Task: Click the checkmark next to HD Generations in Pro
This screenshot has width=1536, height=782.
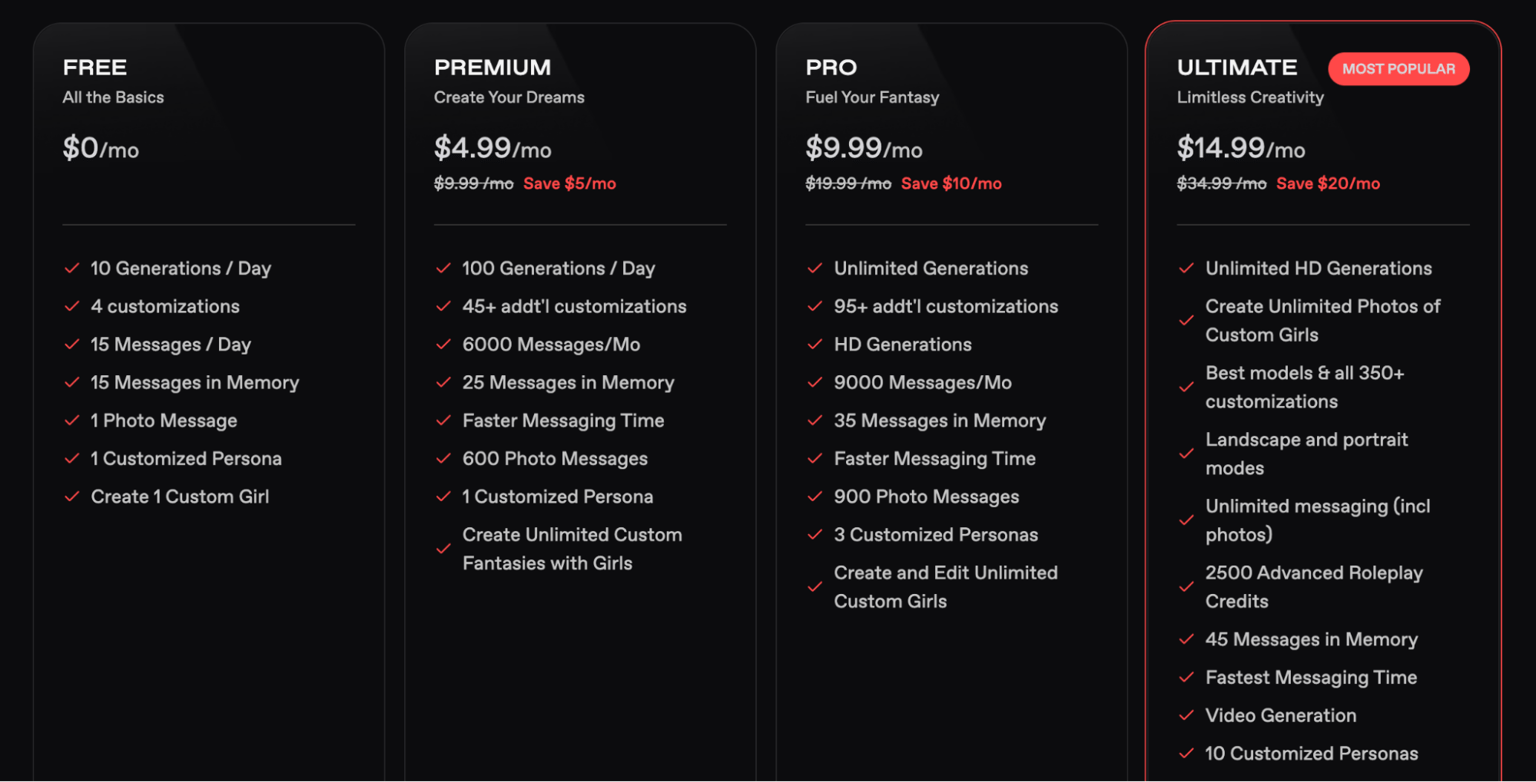Action: [x=815, y=345]
